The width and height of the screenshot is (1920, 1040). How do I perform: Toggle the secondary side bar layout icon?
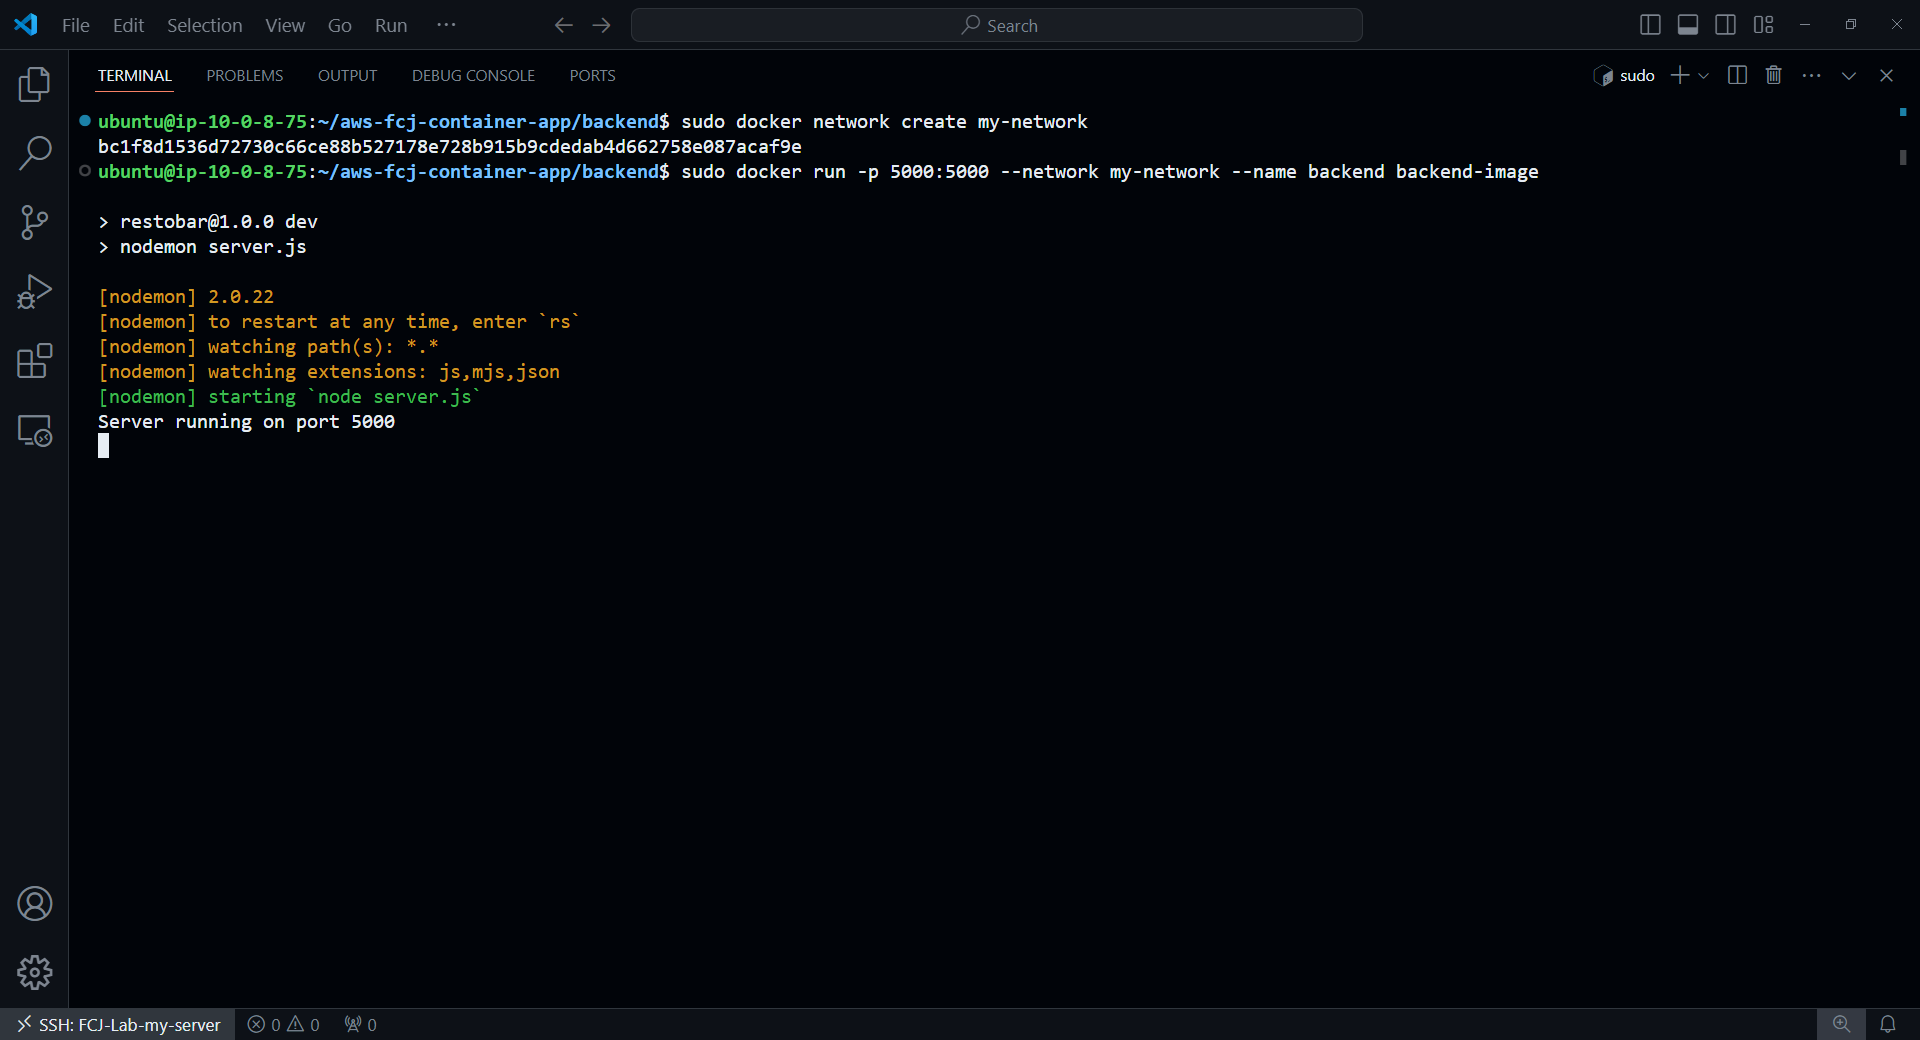1725,25
